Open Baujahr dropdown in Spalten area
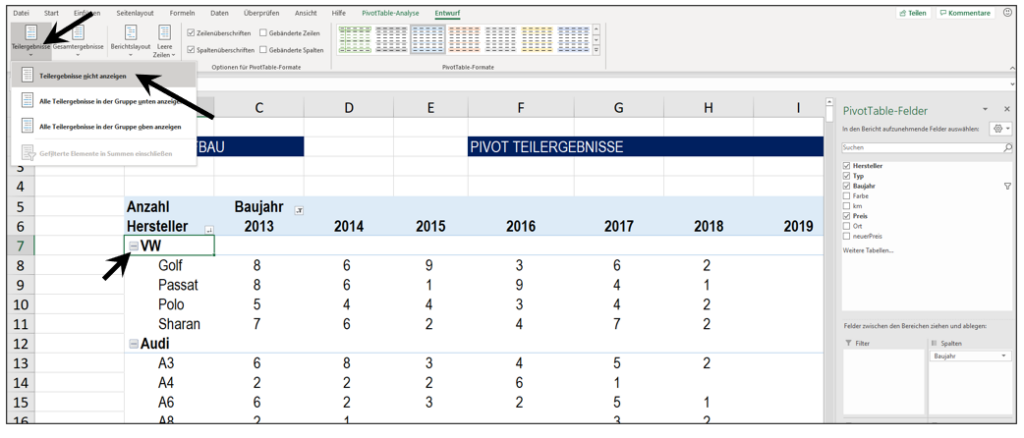1024x438 pixels. (x=1002, y=356)
